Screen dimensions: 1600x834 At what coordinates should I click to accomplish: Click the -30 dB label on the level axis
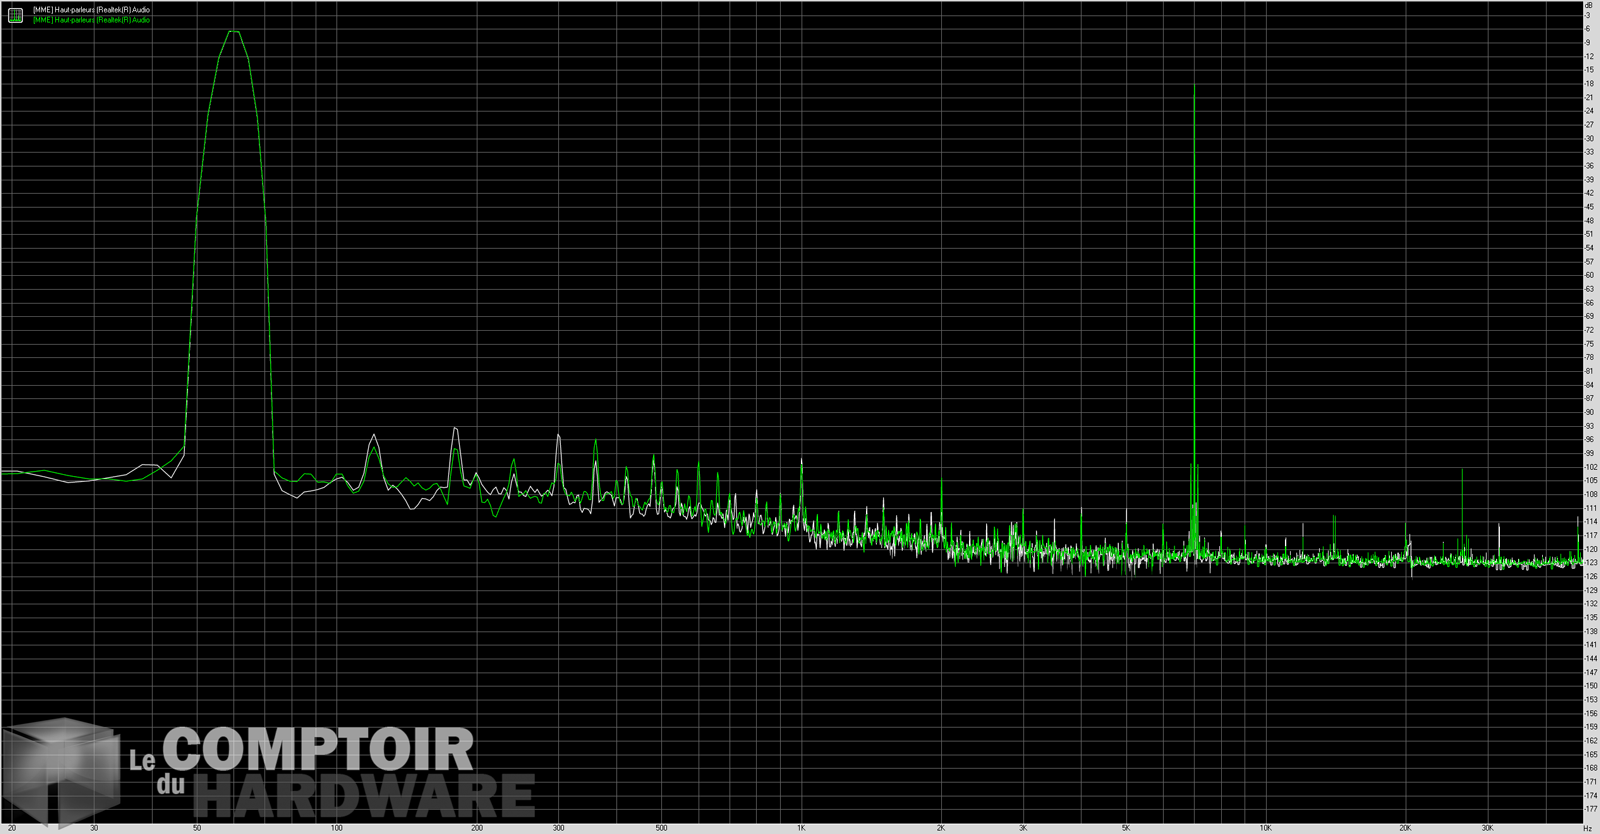[x=1589, y=139]
